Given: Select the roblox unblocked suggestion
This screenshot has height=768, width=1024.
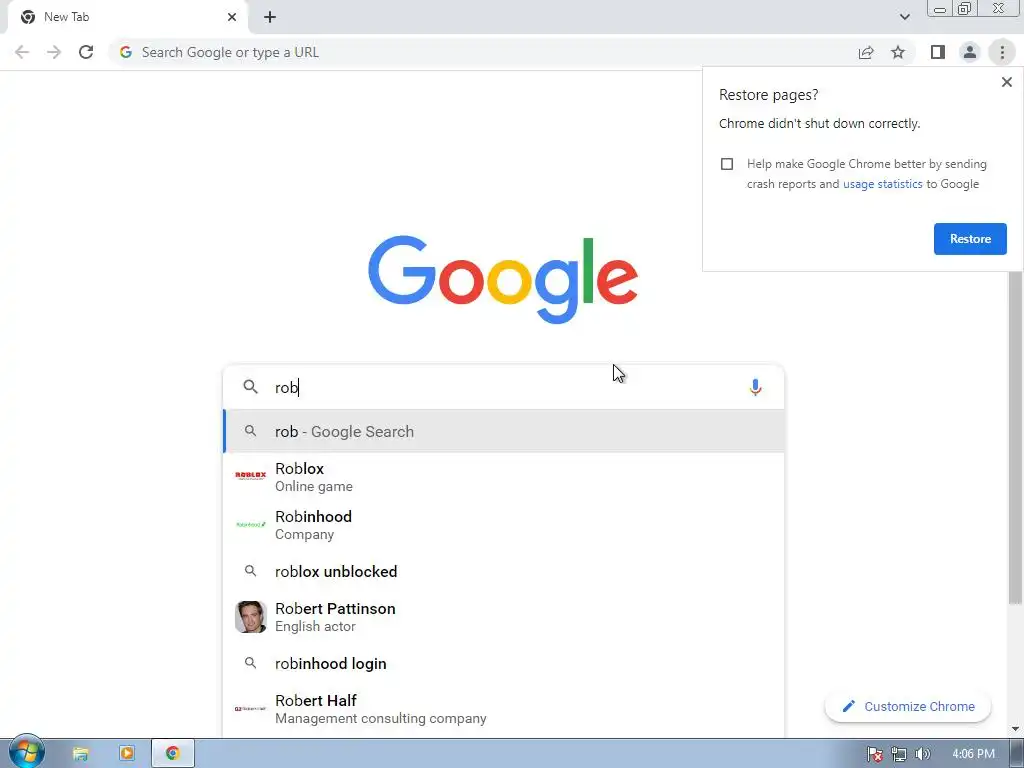Looking at the screenshot, I should (503, 571).
